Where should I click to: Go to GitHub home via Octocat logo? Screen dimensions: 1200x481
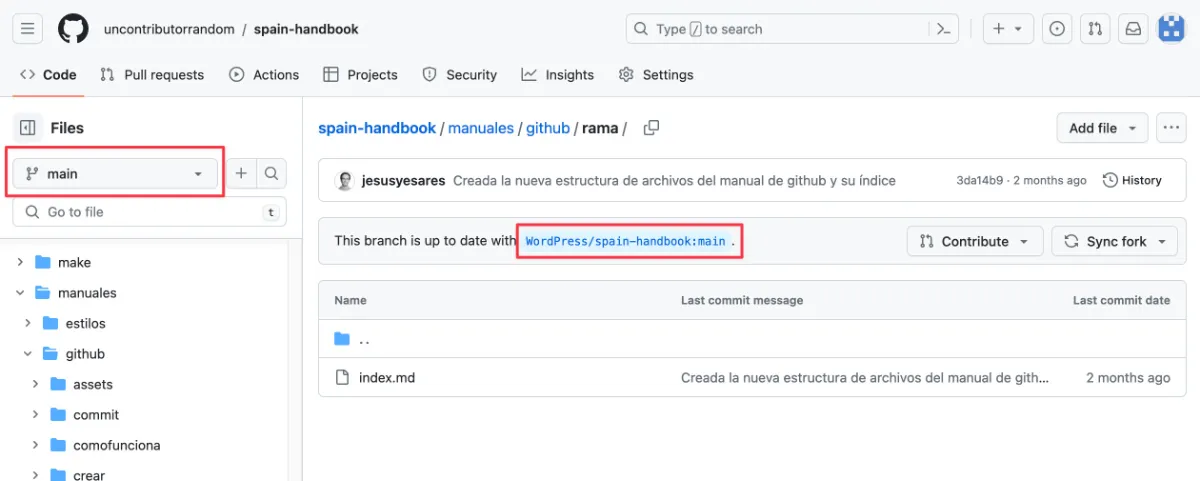(73, 29)
